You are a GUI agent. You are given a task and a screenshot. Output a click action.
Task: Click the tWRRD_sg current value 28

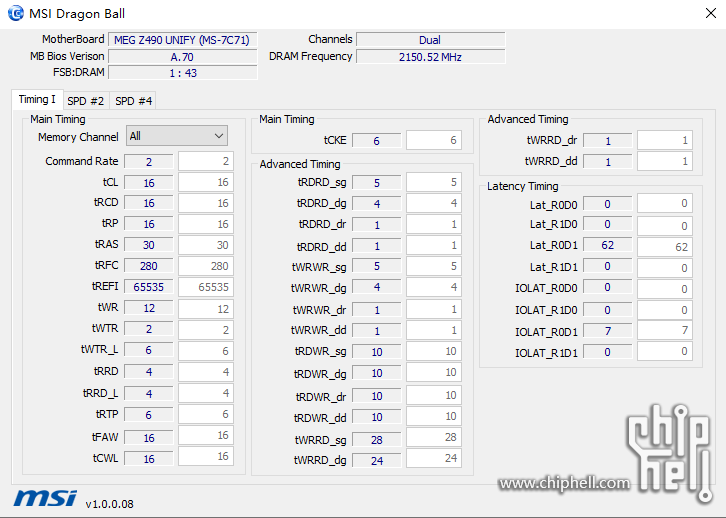click(377, 440)
